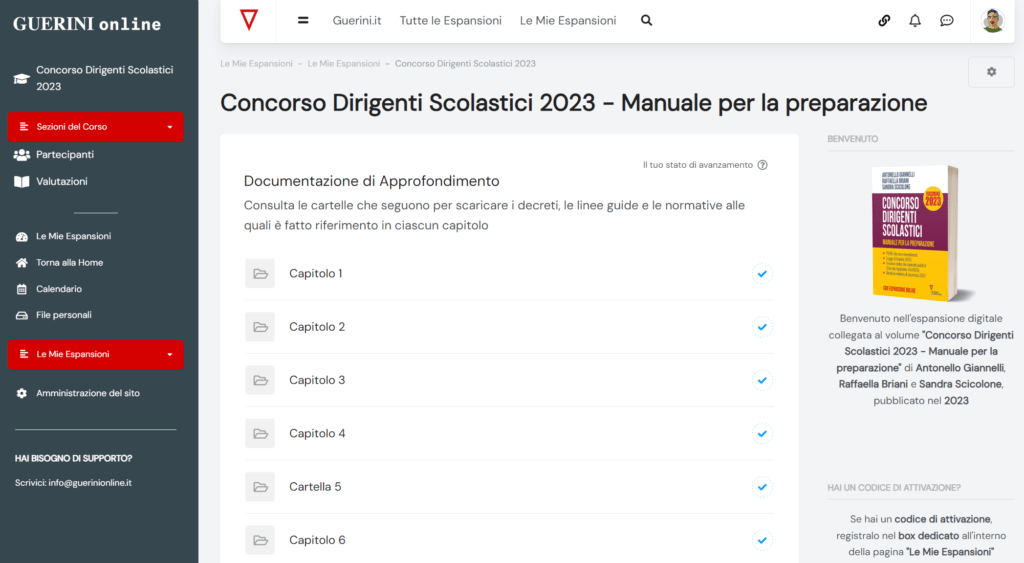The width and height of the screenshot is (1024, 563).
Task: Open the Capitolo 1 folder icon
Action: click(260, 274)
